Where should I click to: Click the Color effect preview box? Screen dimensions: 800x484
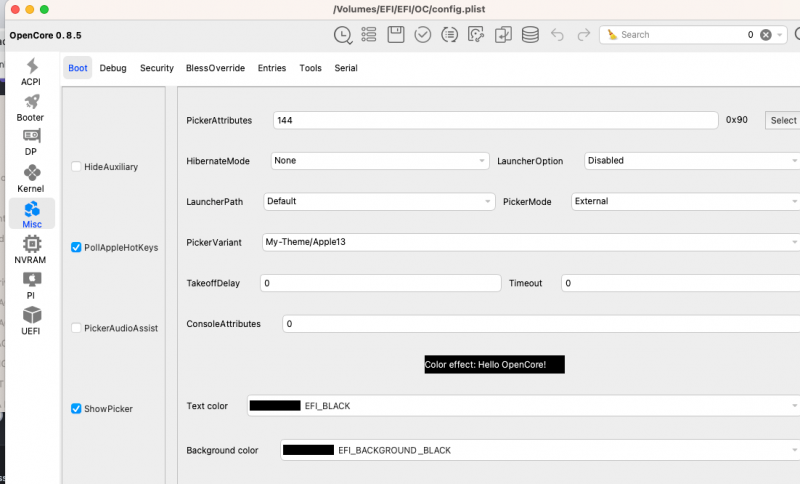[494, 365]
